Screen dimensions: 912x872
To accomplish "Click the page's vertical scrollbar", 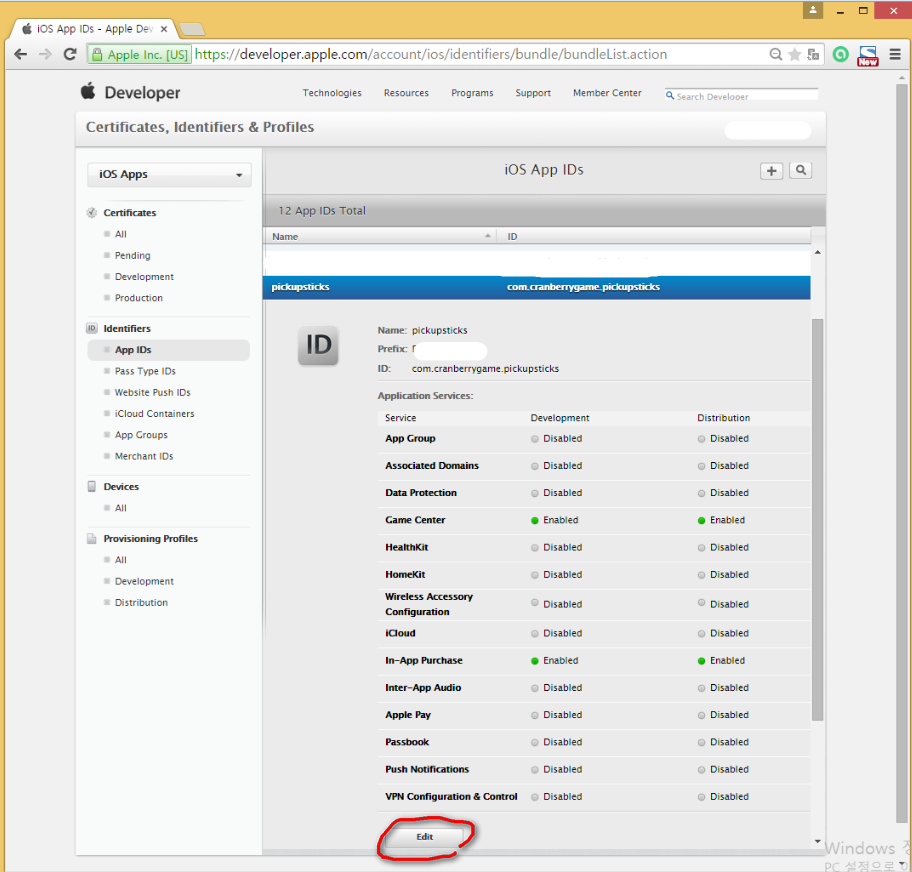I will 902,454.
